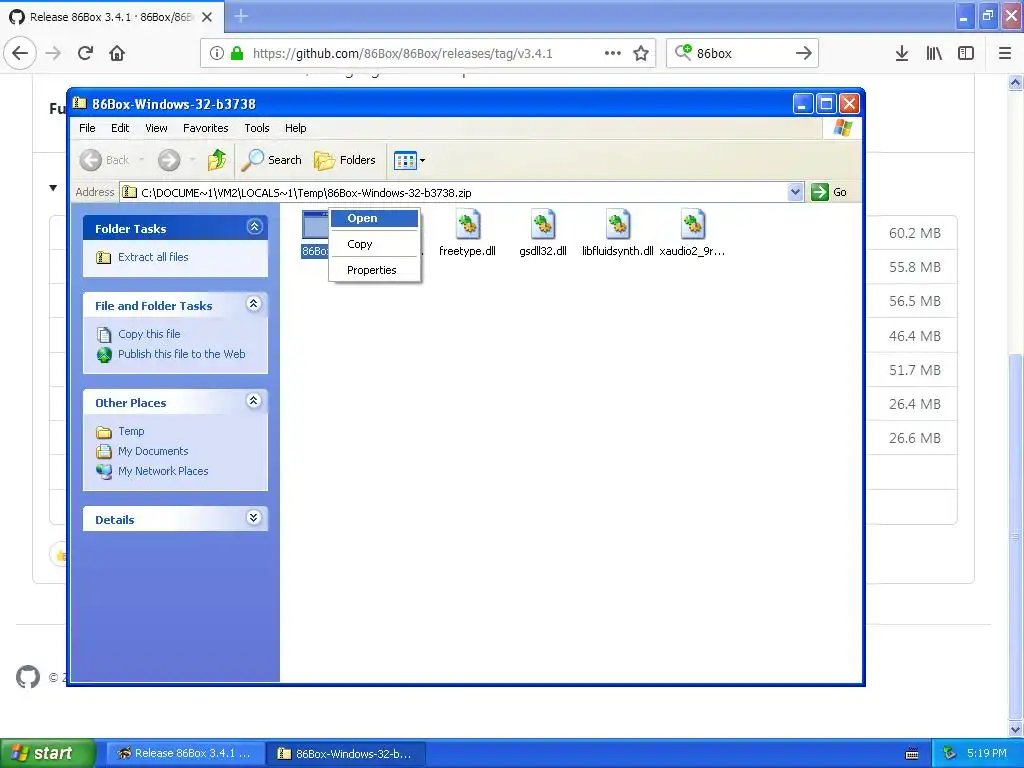Image resolution: width=1024 pixels, height=768 pixels.
Task: Collapse the File and Folder Tasks panel
Action: tap(253, 304)
